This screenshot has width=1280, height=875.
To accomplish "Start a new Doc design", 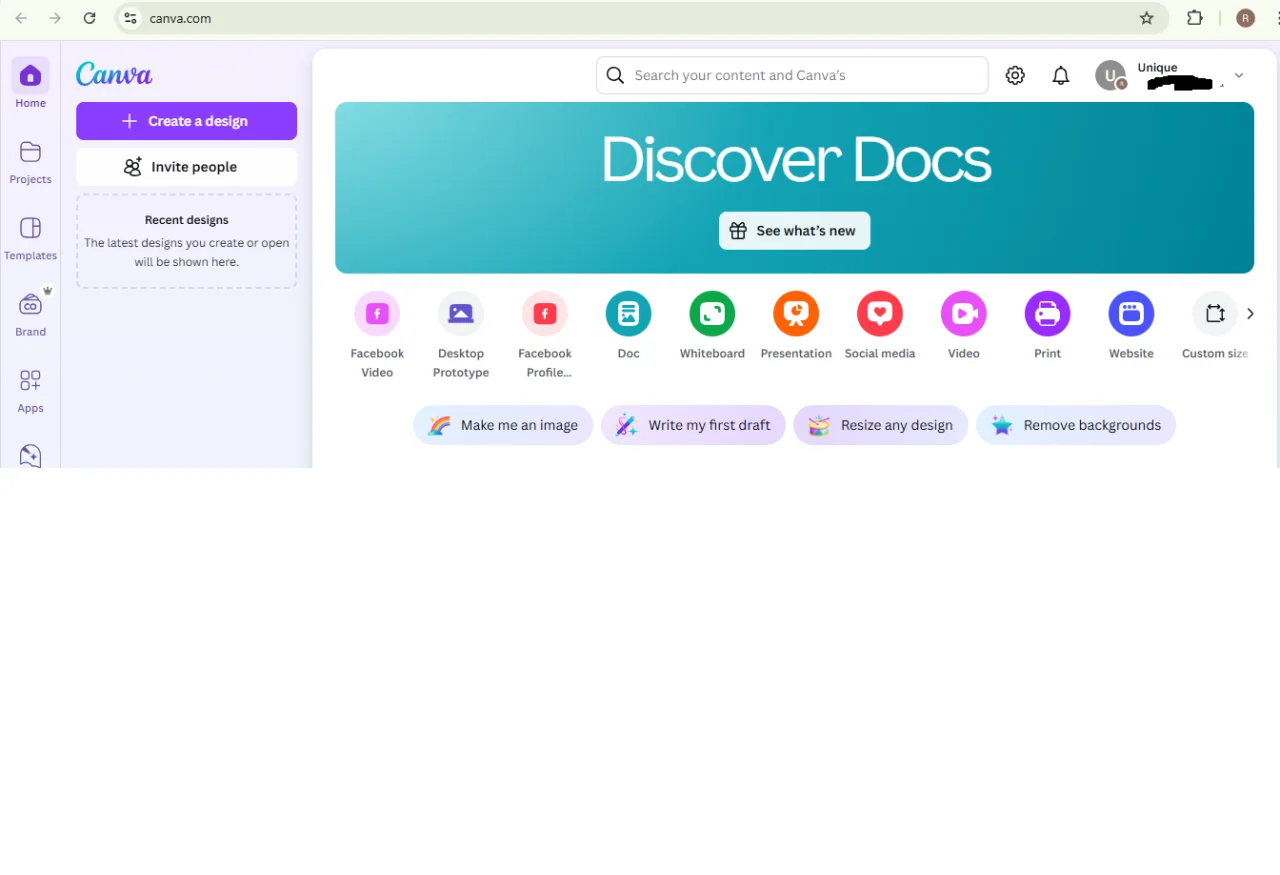I will 628,314.
